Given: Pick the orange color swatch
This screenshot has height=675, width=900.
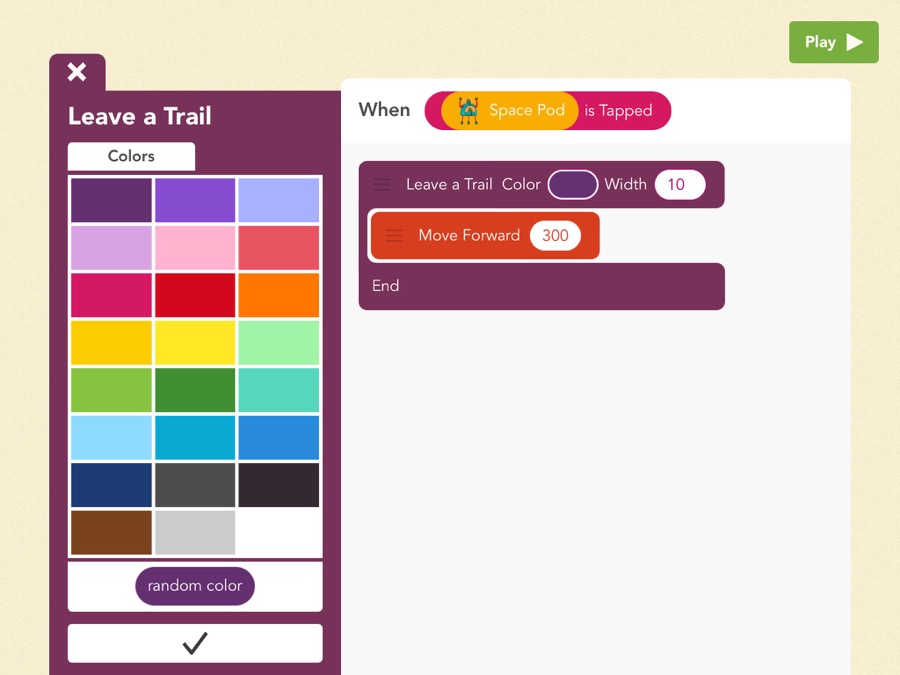Looking at the screenshot, I should [279, 295].
